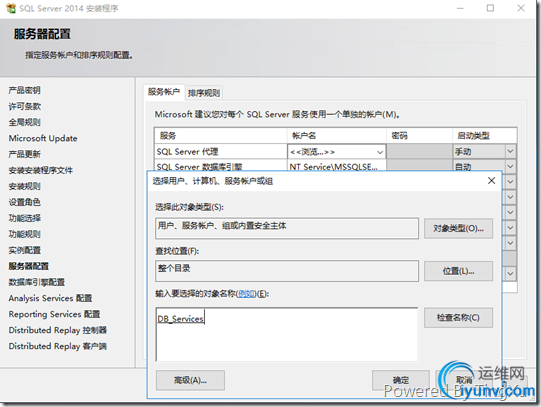Select 全局规则 in the setup steps
Image resolution: width=541 pixels, height=407 pixels.
pos(24,122)
